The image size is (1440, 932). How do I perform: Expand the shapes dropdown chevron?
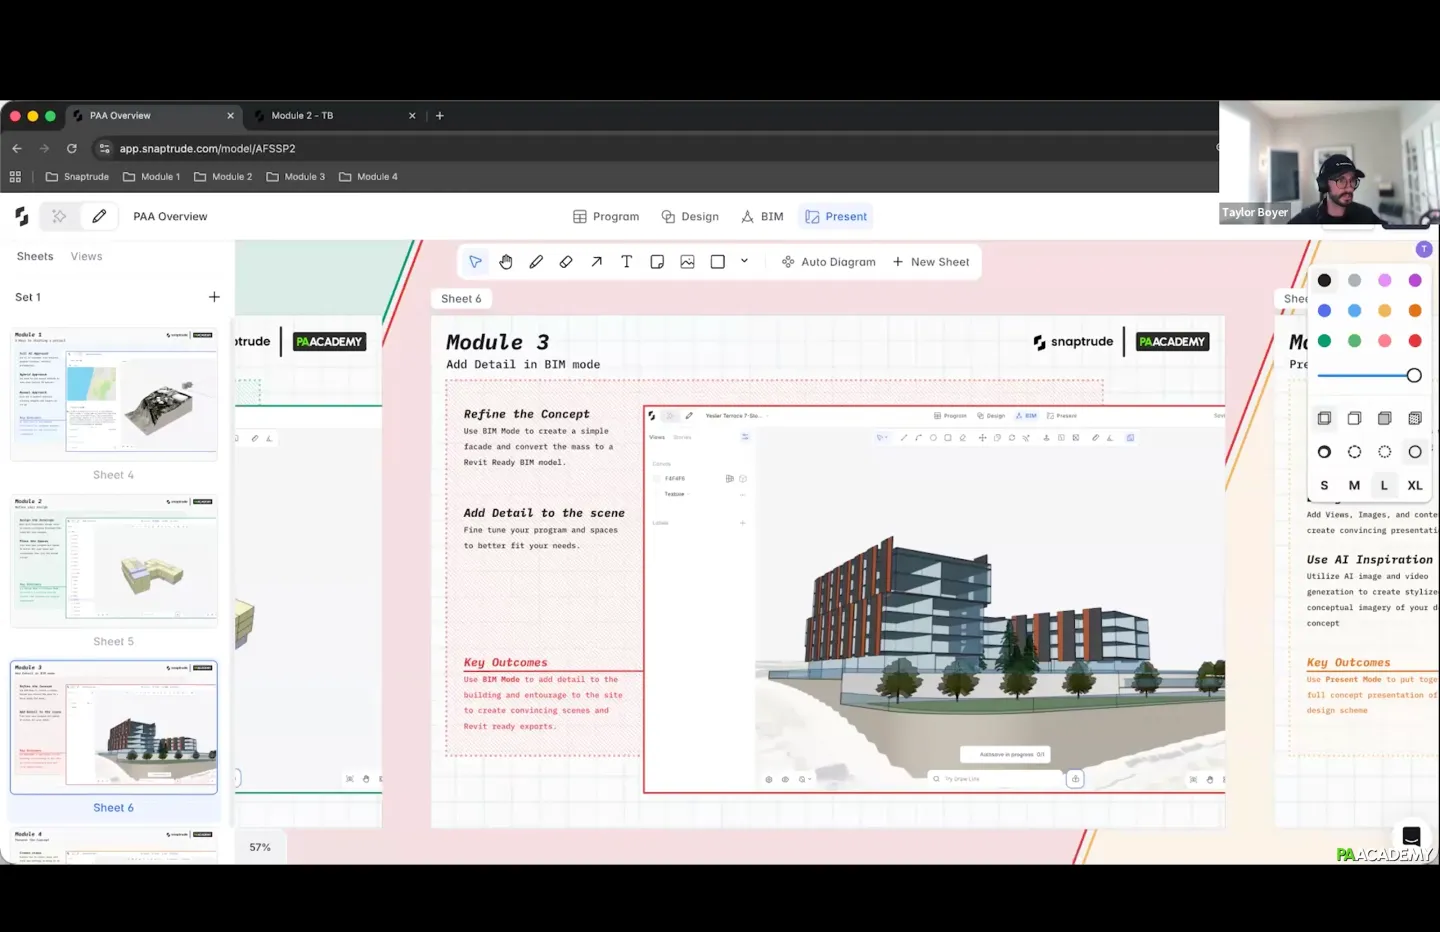tap(744, 261)
